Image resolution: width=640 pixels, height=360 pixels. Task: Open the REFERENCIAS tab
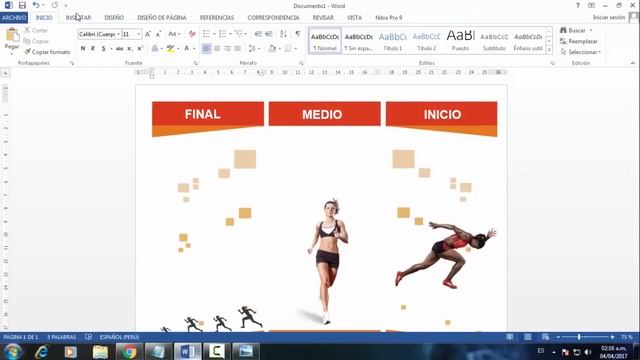(x=217, y=18)
